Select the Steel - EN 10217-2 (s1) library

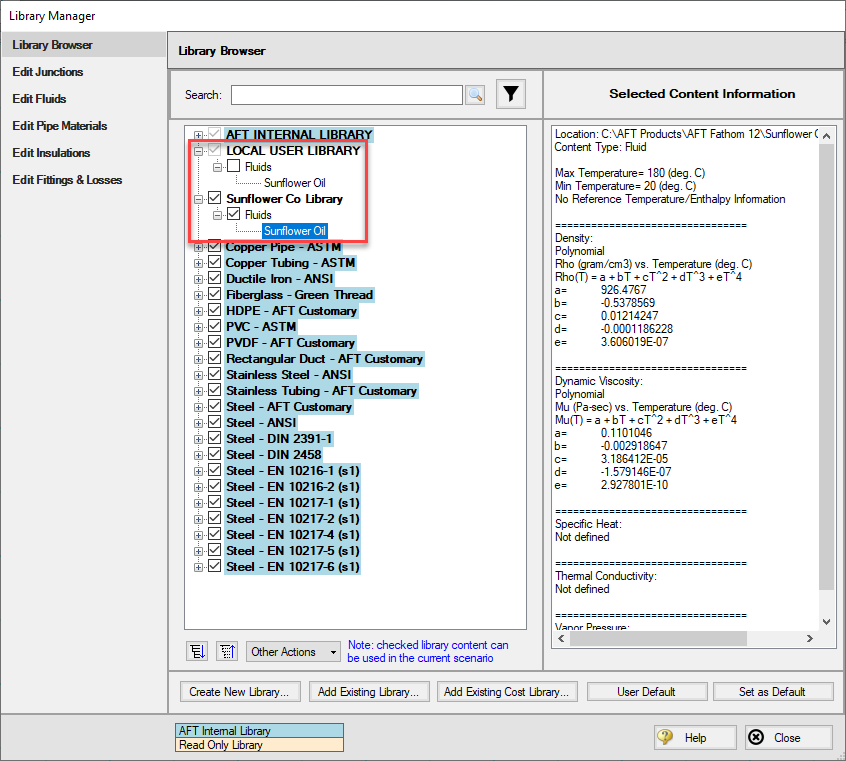[x=292, y=519]
